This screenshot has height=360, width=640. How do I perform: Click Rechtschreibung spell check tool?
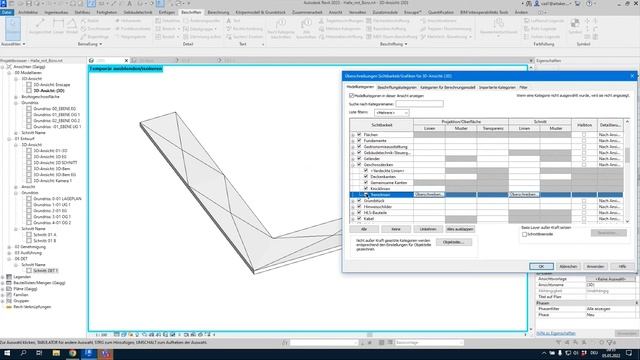[x=244, y=29]
